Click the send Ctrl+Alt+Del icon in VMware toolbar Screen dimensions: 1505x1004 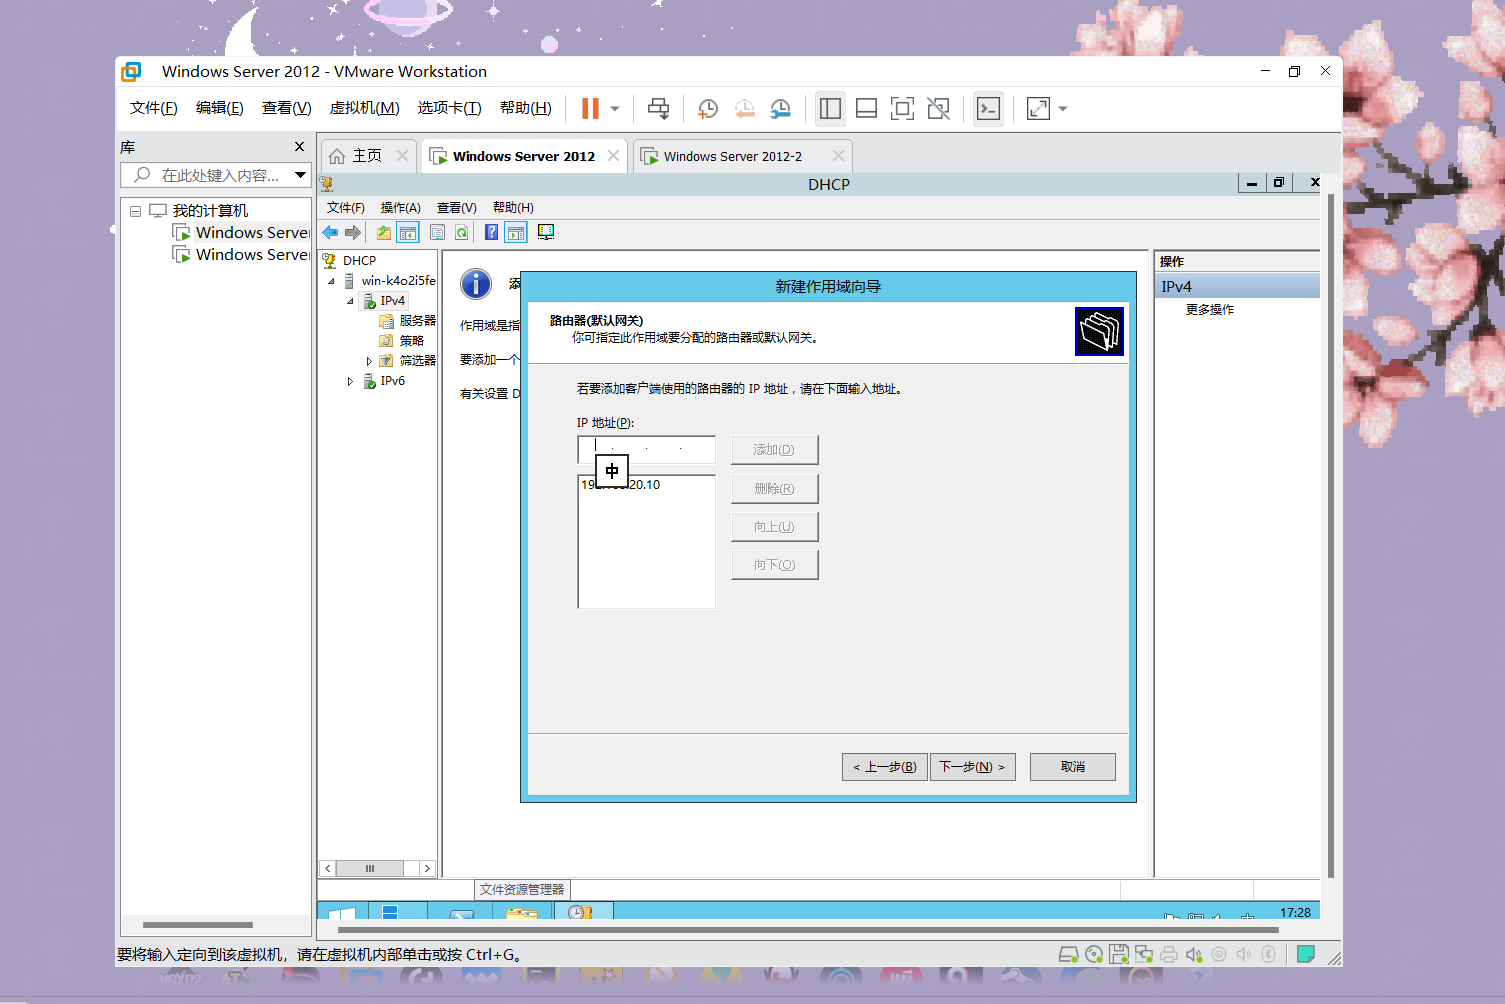(x=658, y=108)
